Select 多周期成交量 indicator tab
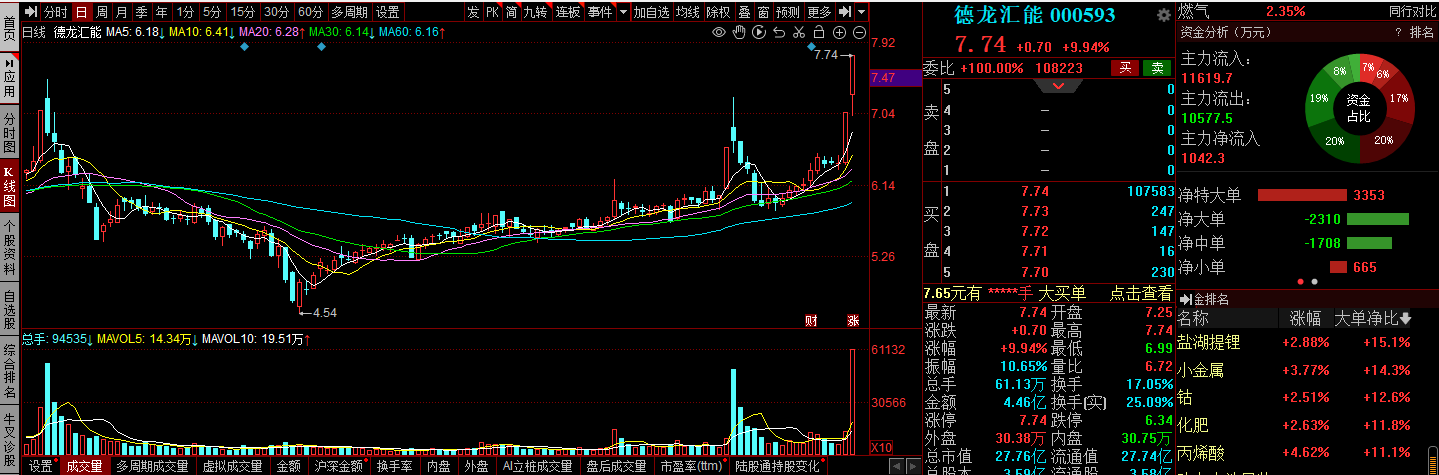The height and width of the screenshot is (475, 1439). click(x=152, y=466)
